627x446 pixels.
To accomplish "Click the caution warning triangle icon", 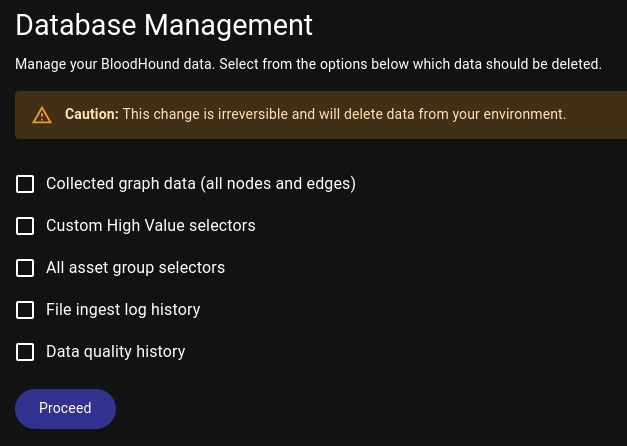I will click(x=42, y=115).
